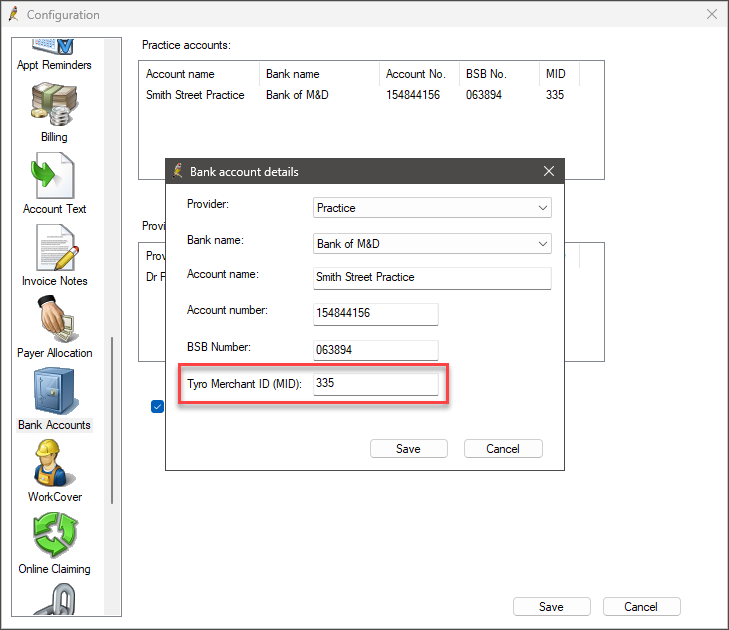
Task: Sort by BSB No. column header
Action: [x=499, y=74]
